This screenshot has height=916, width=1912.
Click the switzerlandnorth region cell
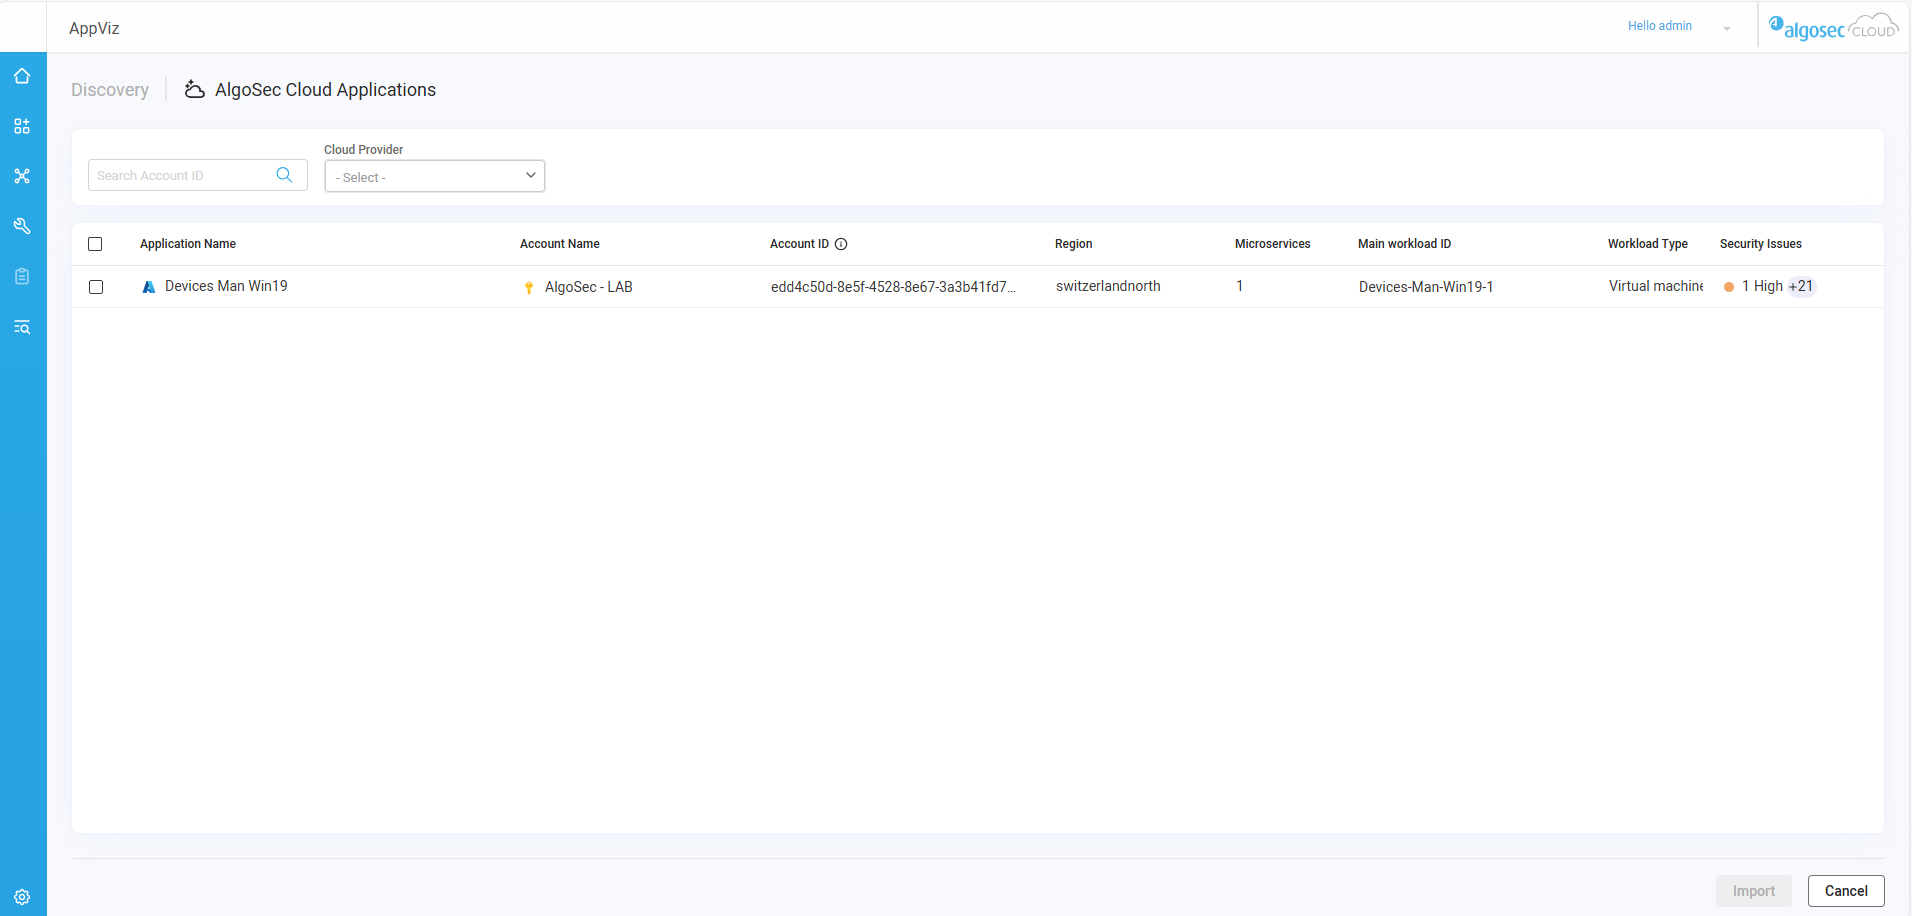[1108, 286]
